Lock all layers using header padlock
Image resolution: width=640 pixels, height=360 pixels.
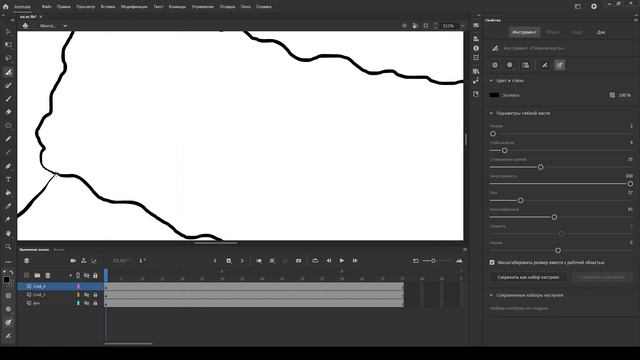[95, 276]
